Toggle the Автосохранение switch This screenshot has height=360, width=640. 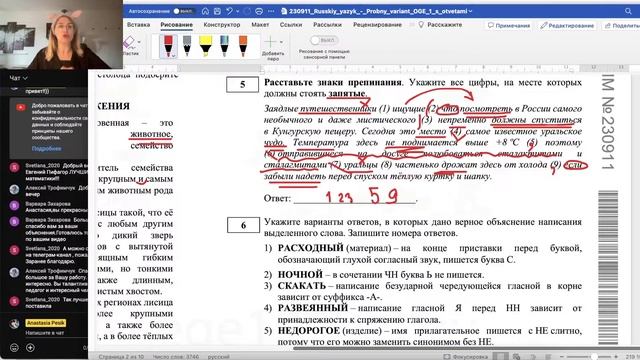click(x=183, y=11)
